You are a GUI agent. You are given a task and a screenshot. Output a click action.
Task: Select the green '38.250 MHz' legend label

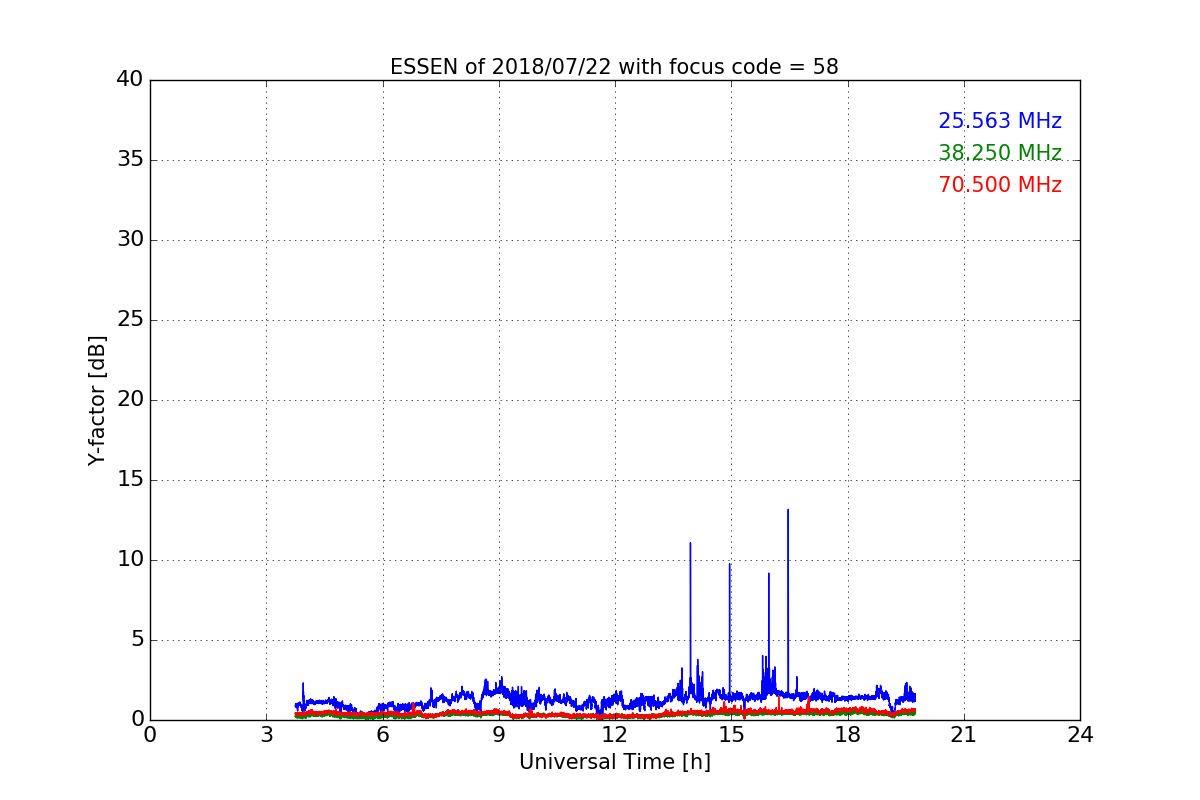click(1000, 153)
